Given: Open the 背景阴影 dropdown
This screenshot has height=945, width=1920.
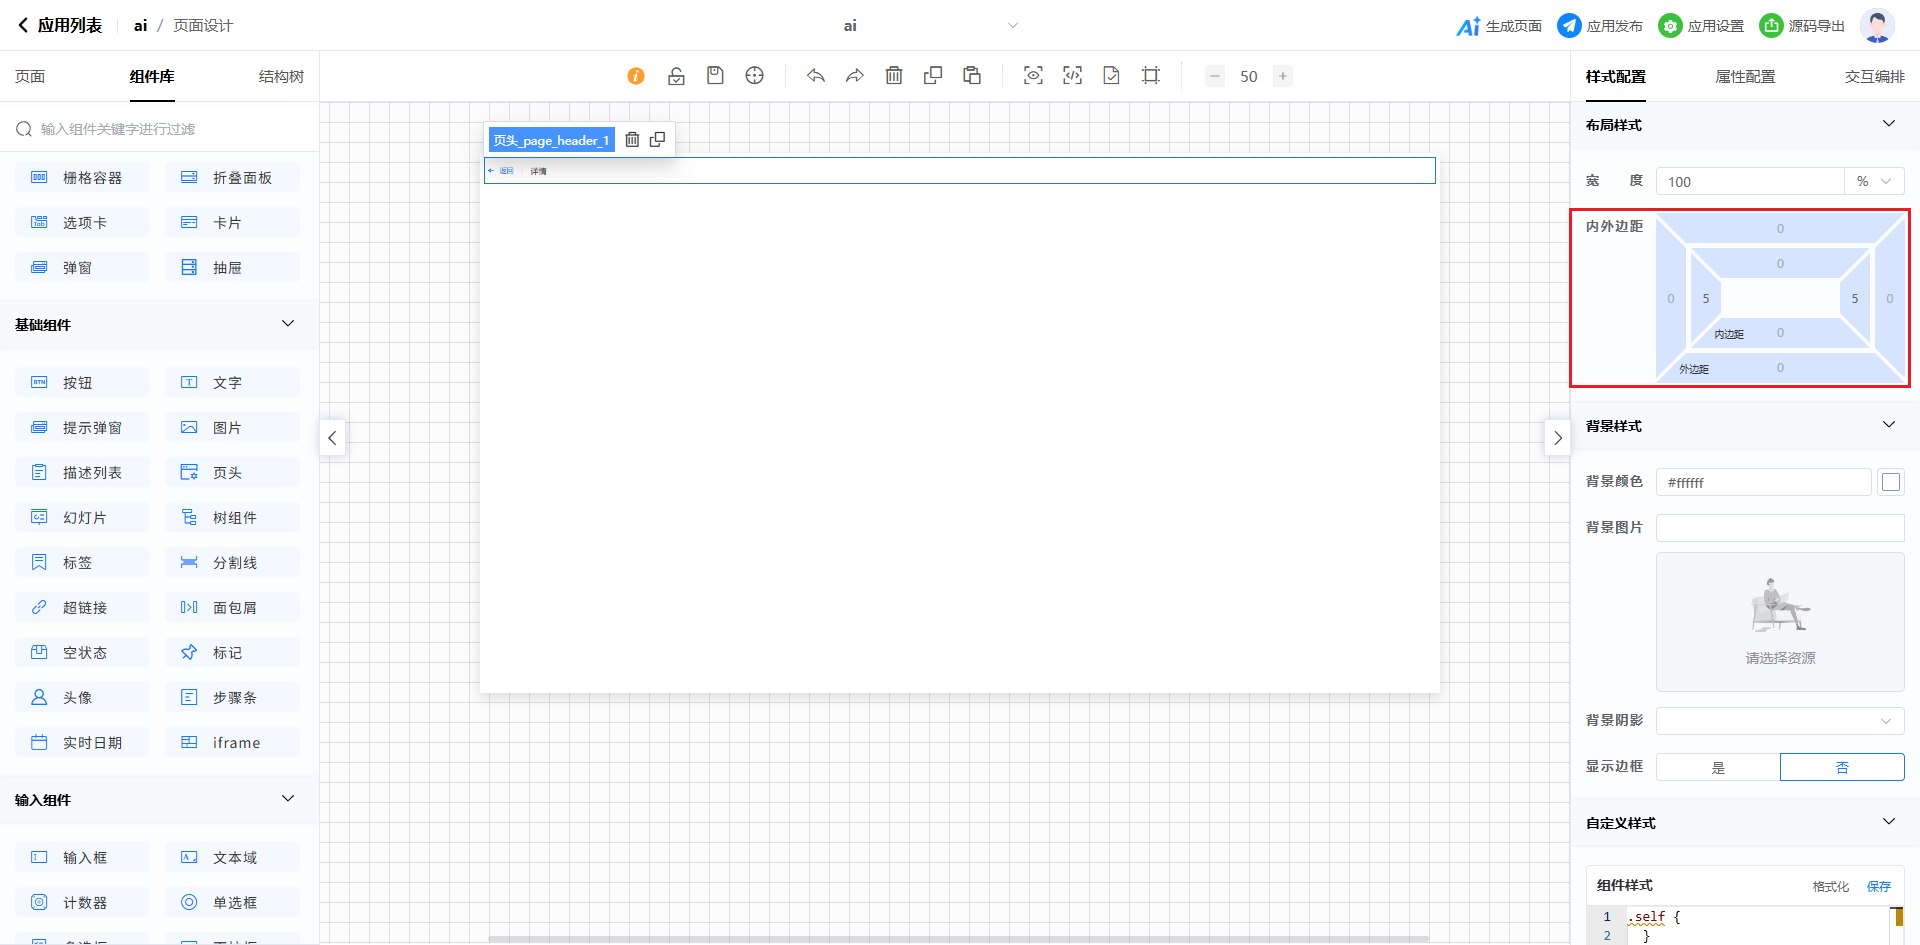Looking at the screenshot, I should point(1780,721).
